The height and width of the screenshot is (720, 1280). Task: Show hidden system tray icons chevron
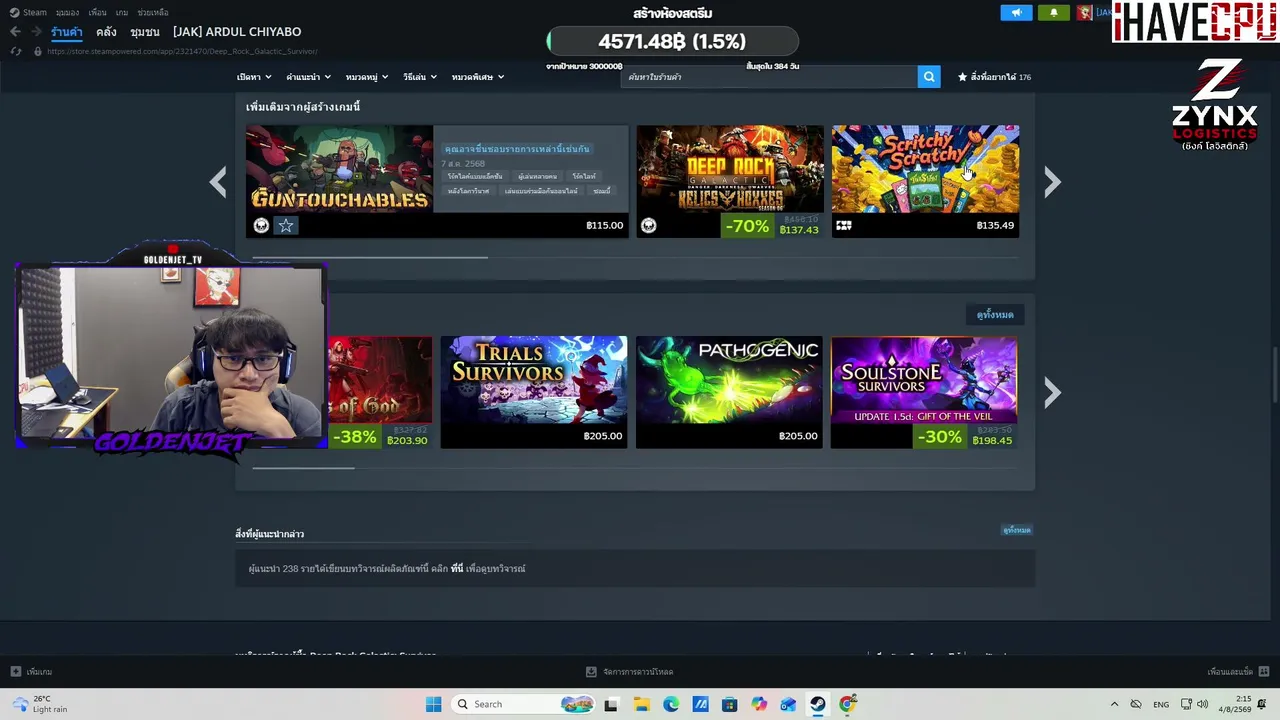[x=1114, y=704]
